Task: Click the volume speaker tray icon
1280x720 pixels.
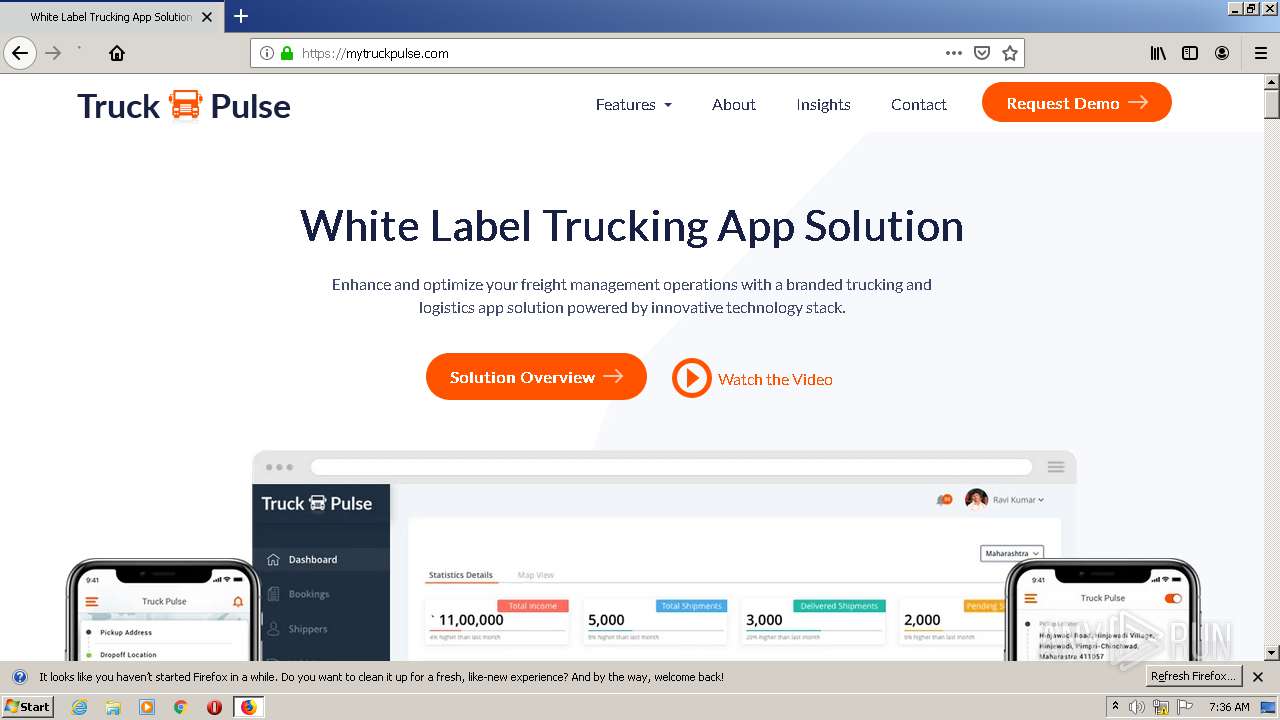Action: coord(1137,707)
